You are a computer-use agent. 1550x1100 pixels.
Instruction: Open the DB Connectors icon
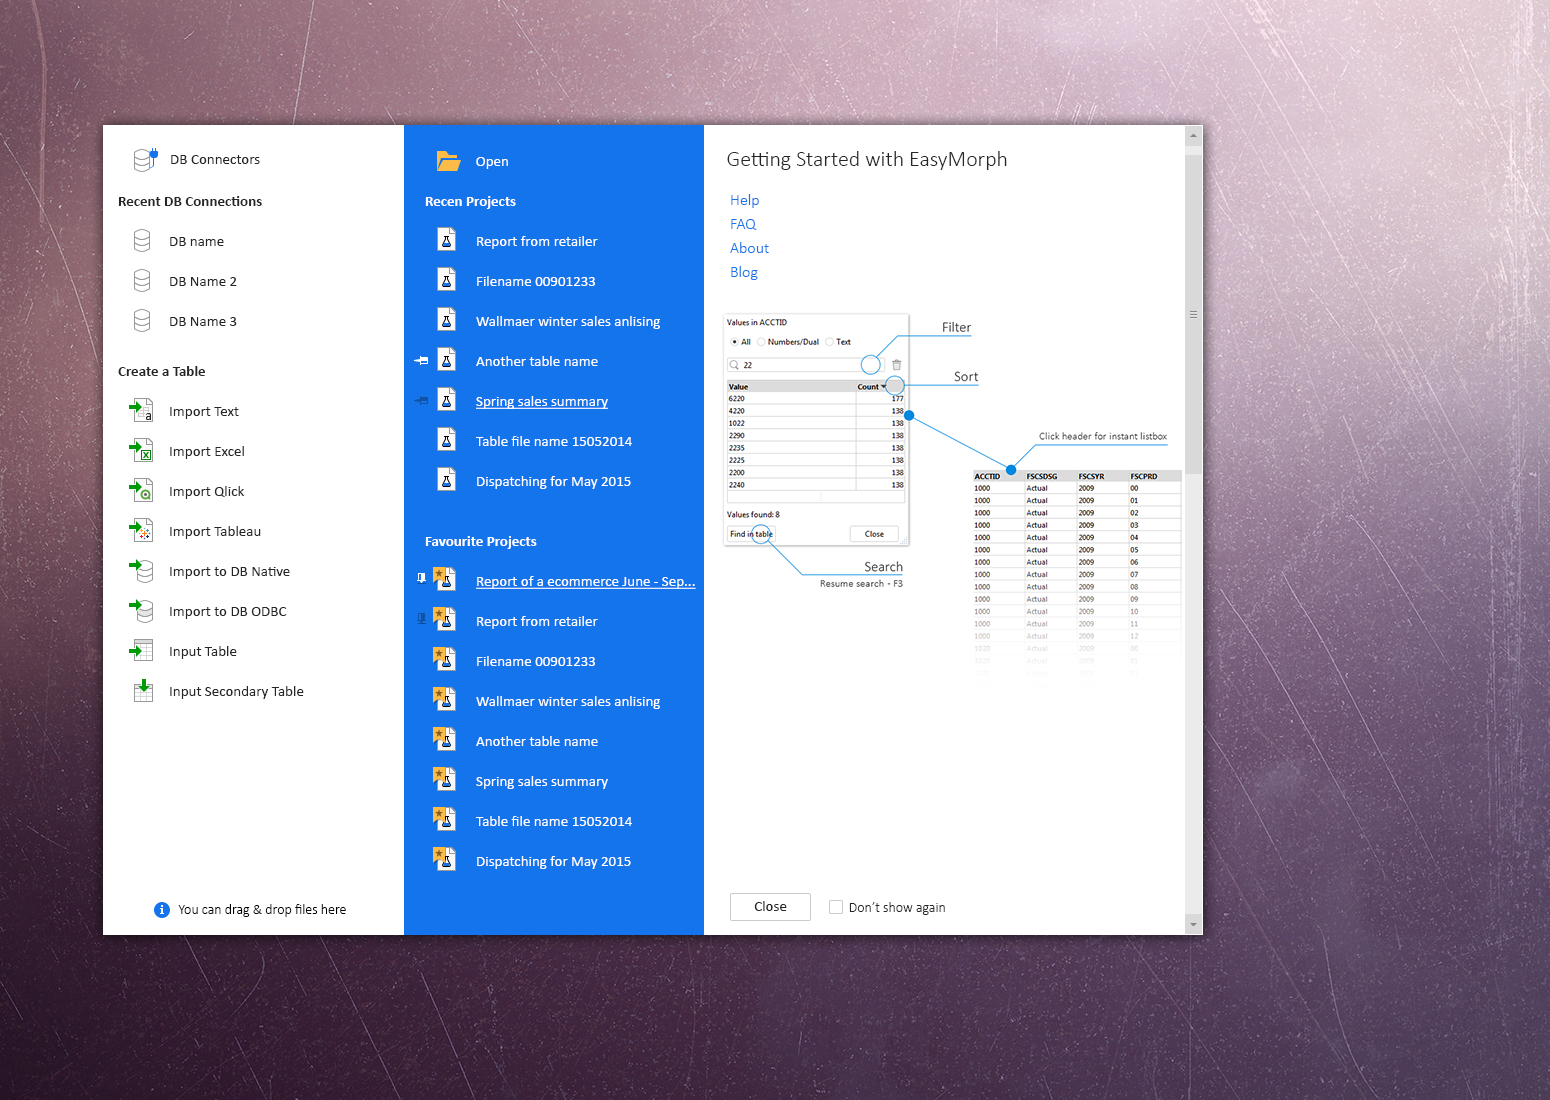pos(145,159)
